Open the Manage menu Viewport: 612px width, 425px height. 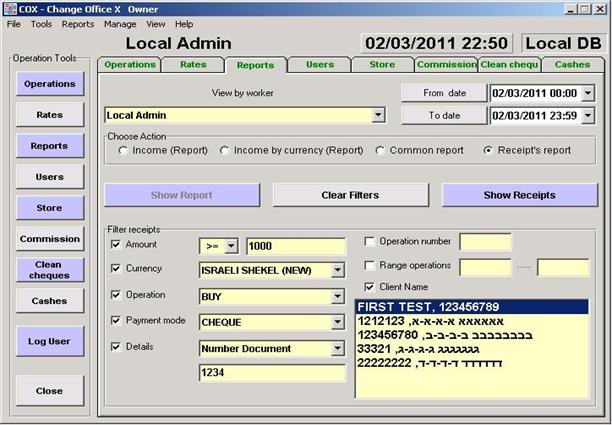(x=120, y=23)
